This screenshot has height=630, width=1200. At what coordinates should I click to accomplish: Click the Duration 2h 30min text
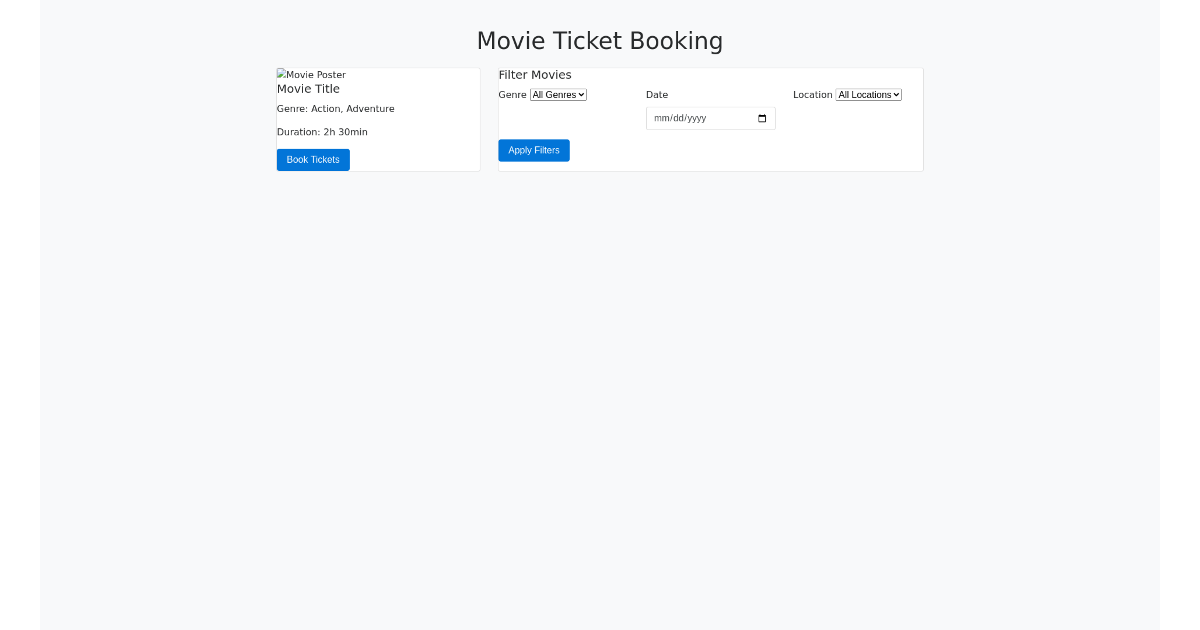click(322, 131)
